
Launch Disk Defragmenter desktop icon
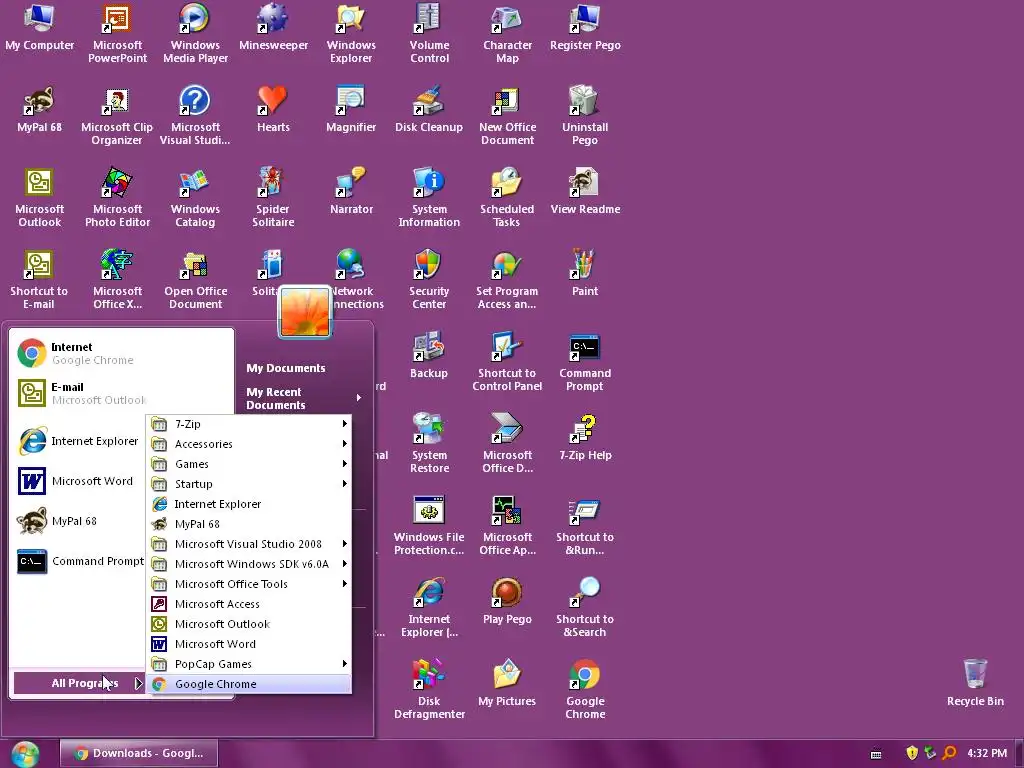[429, 688]
